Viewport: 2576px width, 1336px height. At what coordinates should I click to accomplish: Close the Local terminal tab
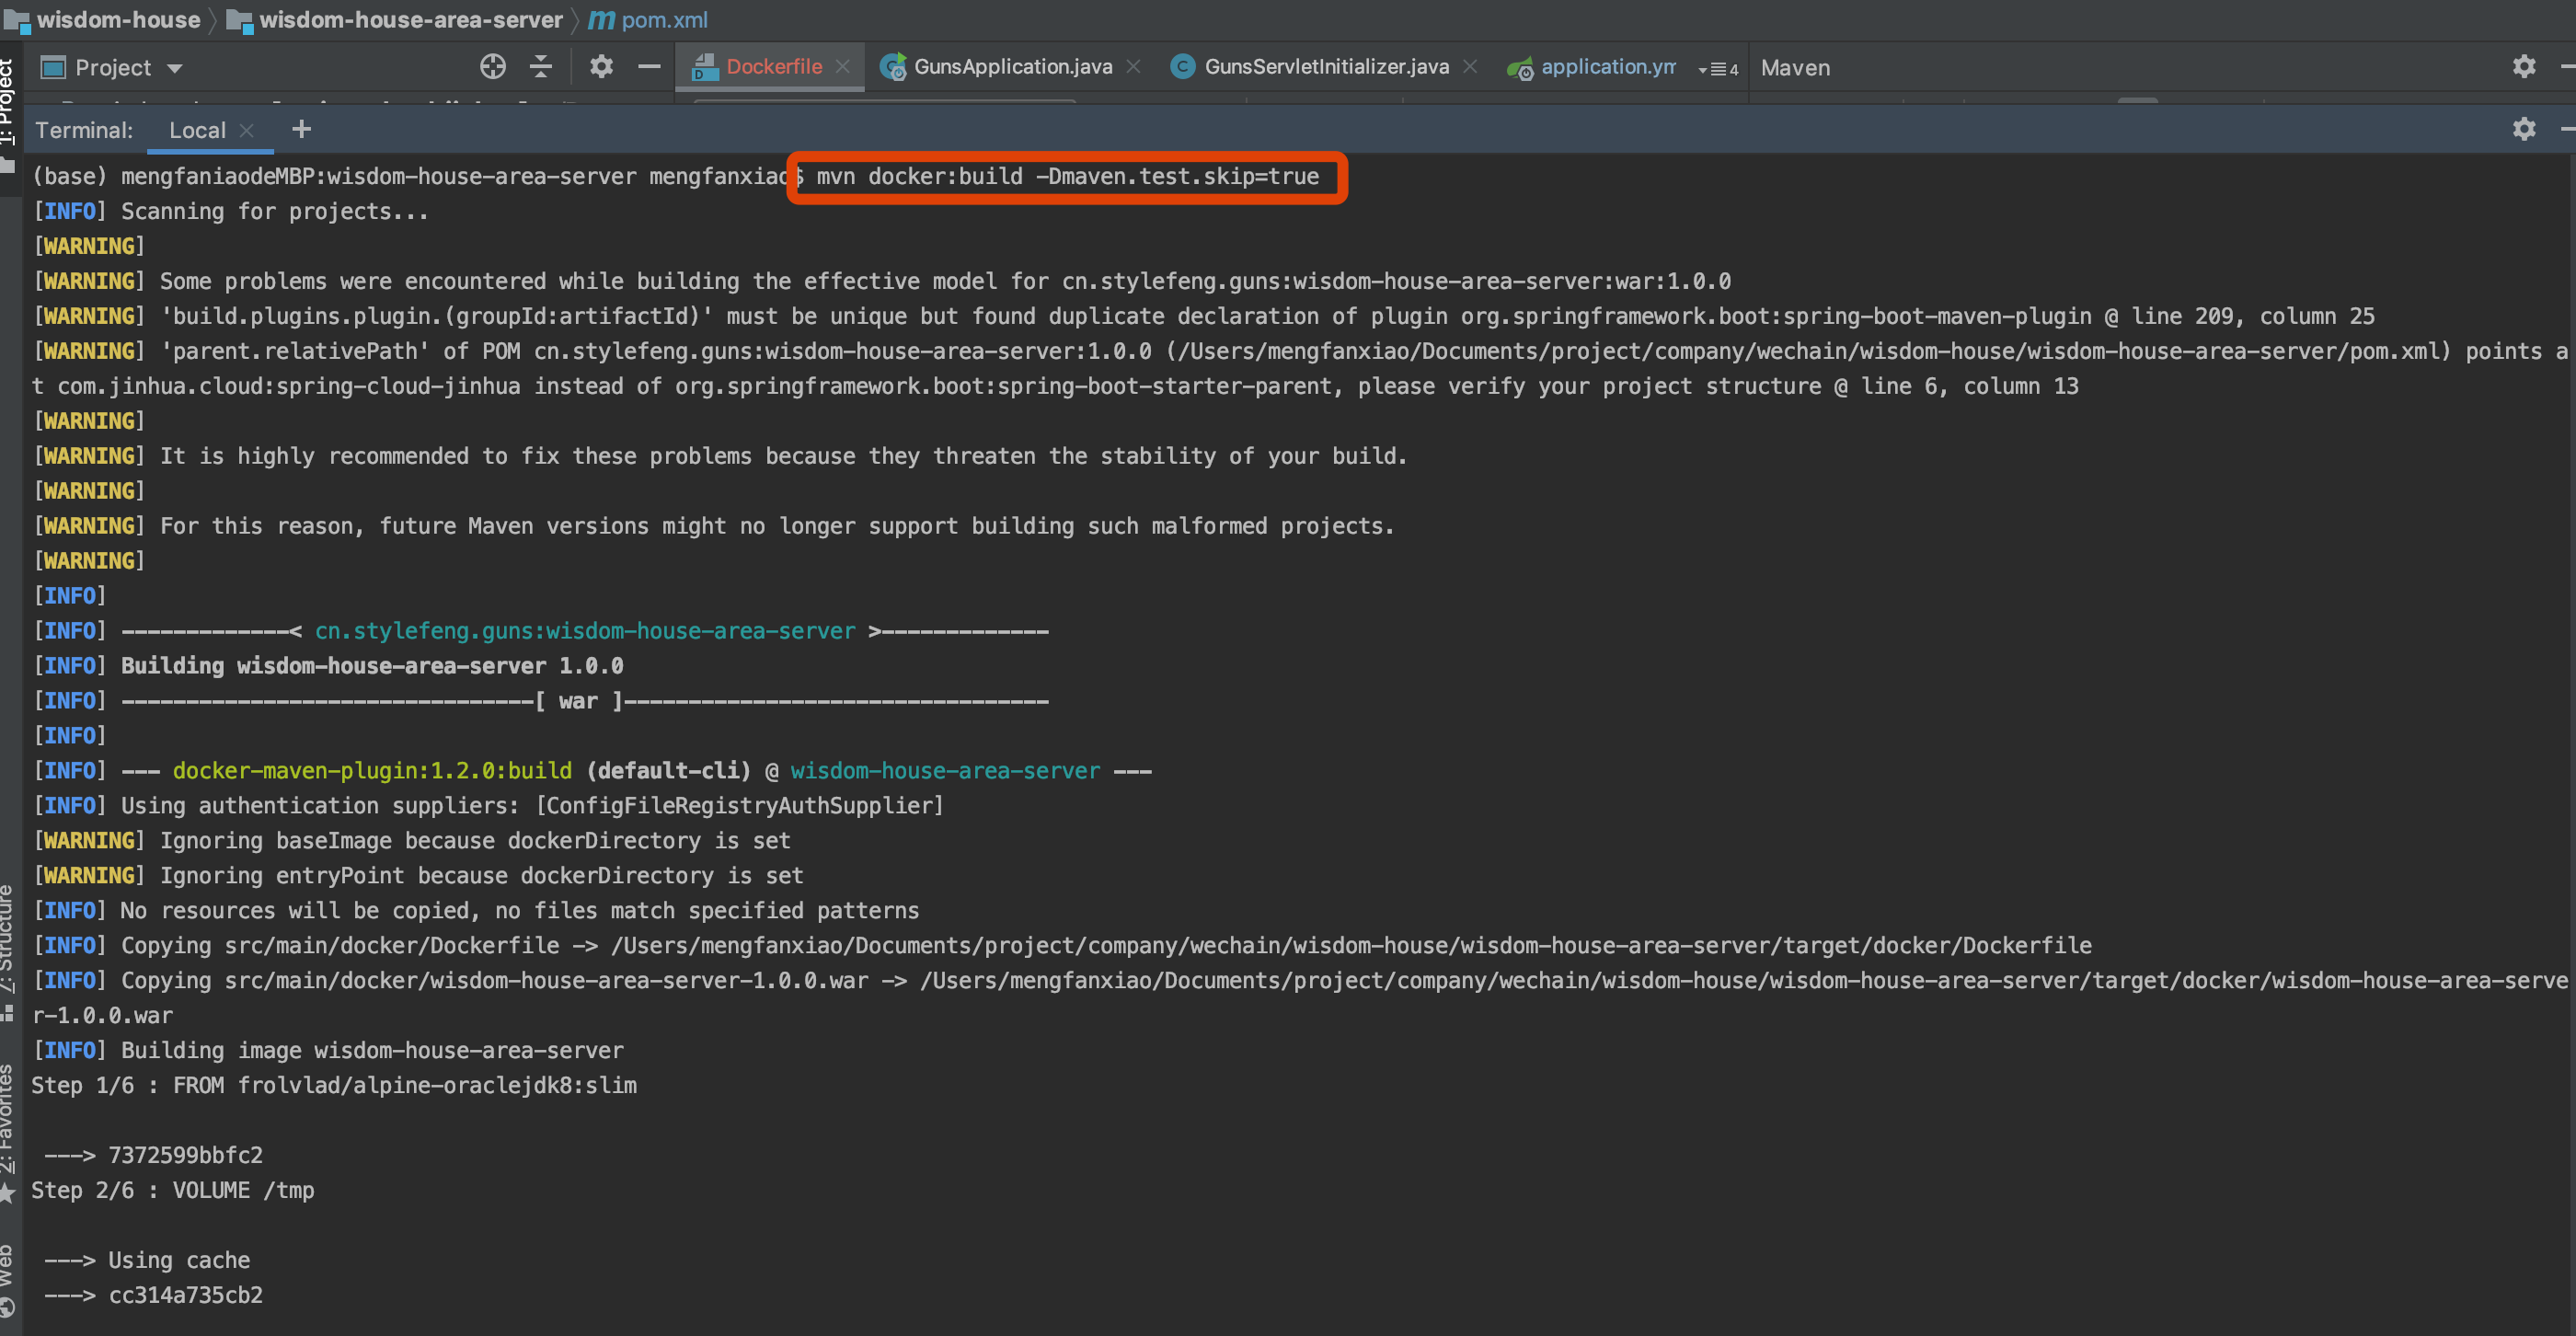coord(247,130)
